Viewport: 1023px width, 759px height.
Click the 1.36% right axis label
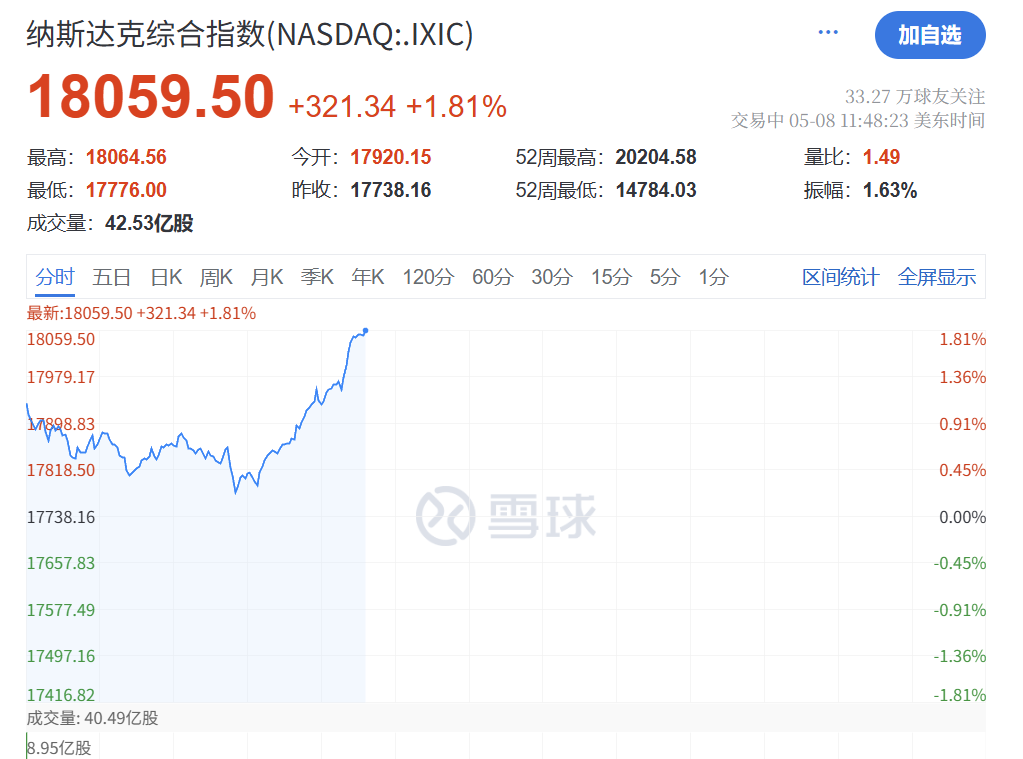coord(962,377)
